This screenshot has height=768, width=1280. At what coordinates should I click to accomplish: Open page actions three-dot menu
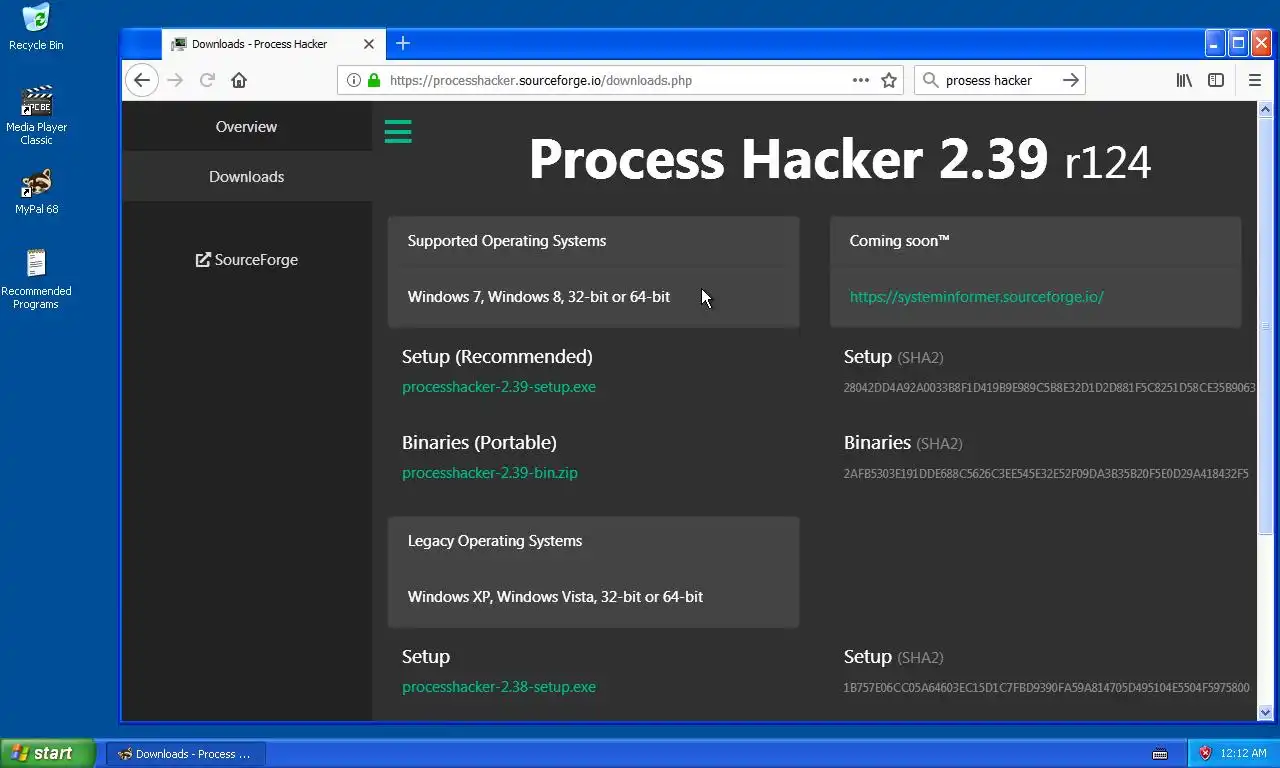tap(860, 80)
